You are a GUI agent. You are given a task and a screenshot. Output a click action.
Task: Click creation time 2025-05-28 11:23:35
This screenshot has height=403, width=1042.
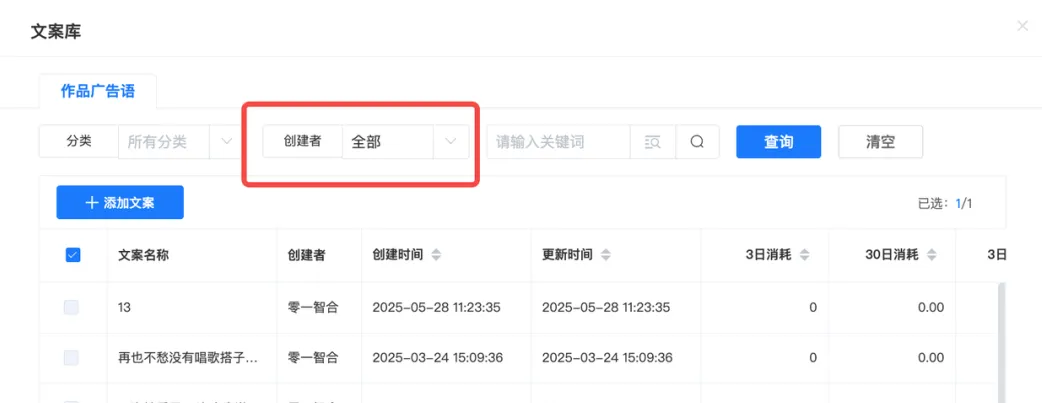(436, 307)
